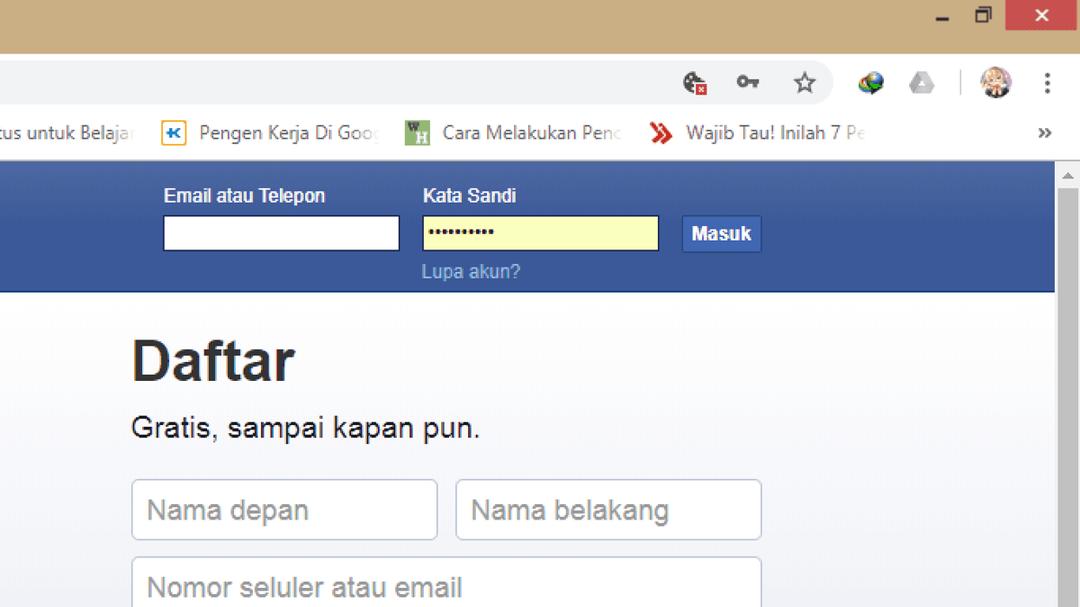1080x607 pixels.
Task: Close the browser window
Action: pos(1041,15)
